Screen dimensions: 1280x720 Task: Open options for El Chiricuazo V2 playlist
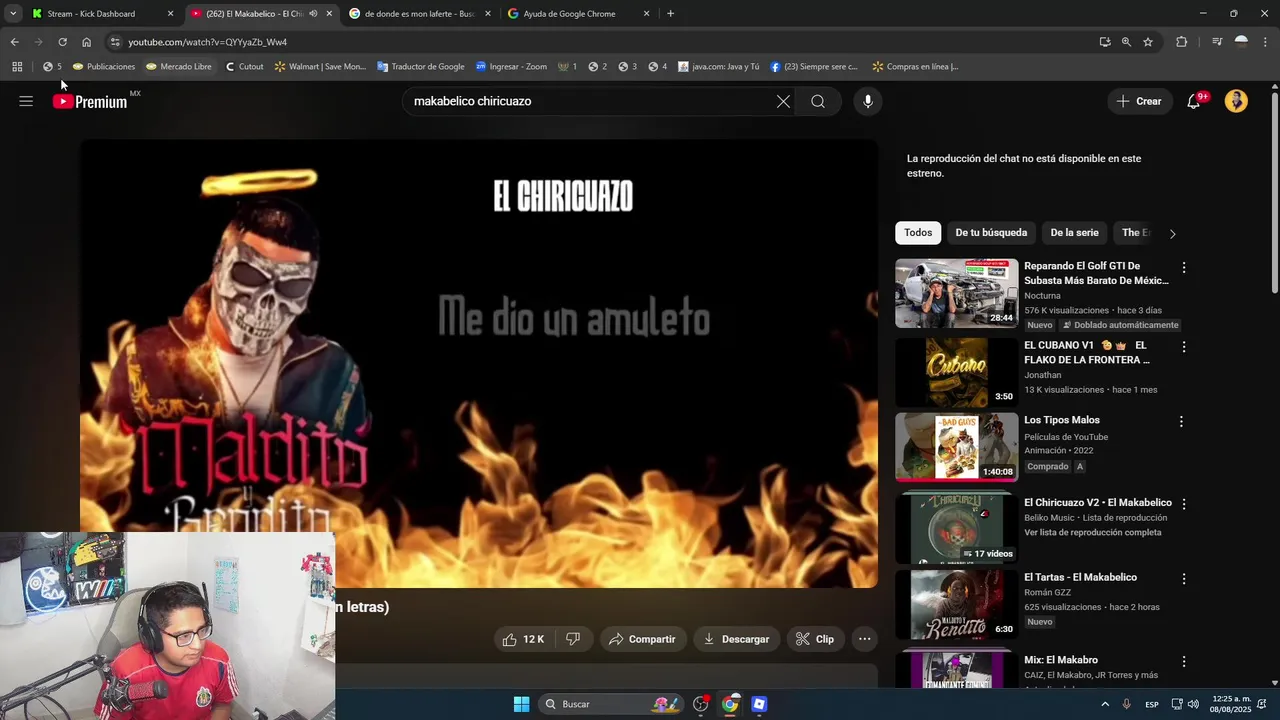coord(1184,504)
